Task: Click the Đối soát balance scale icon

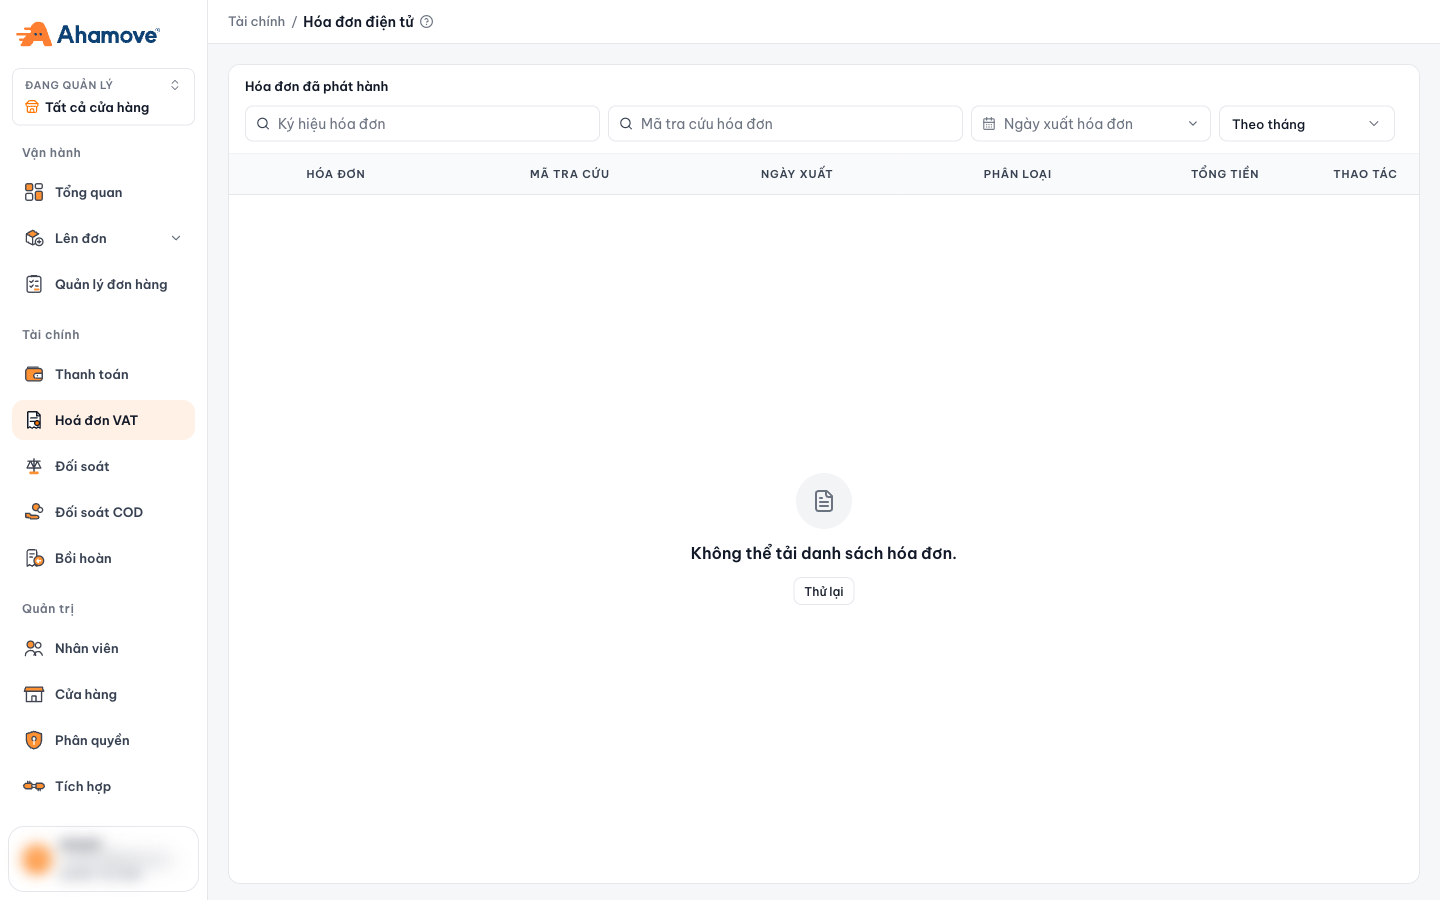Action: pyautogui.click(x=34, y=466)
